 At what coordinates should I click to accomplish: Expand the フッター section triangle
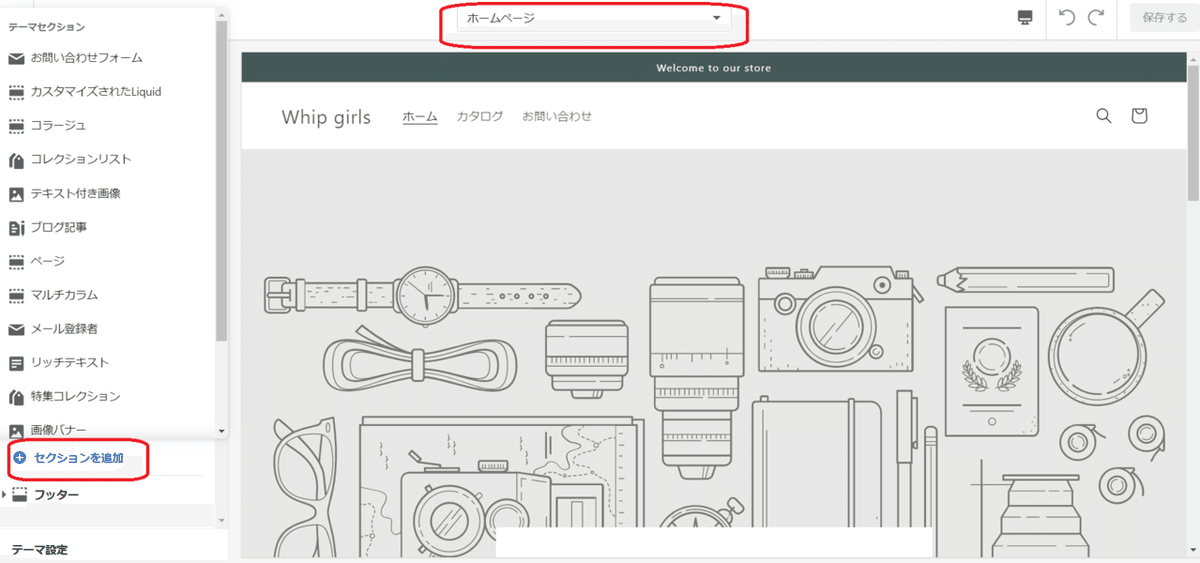(x=5, y=495)
